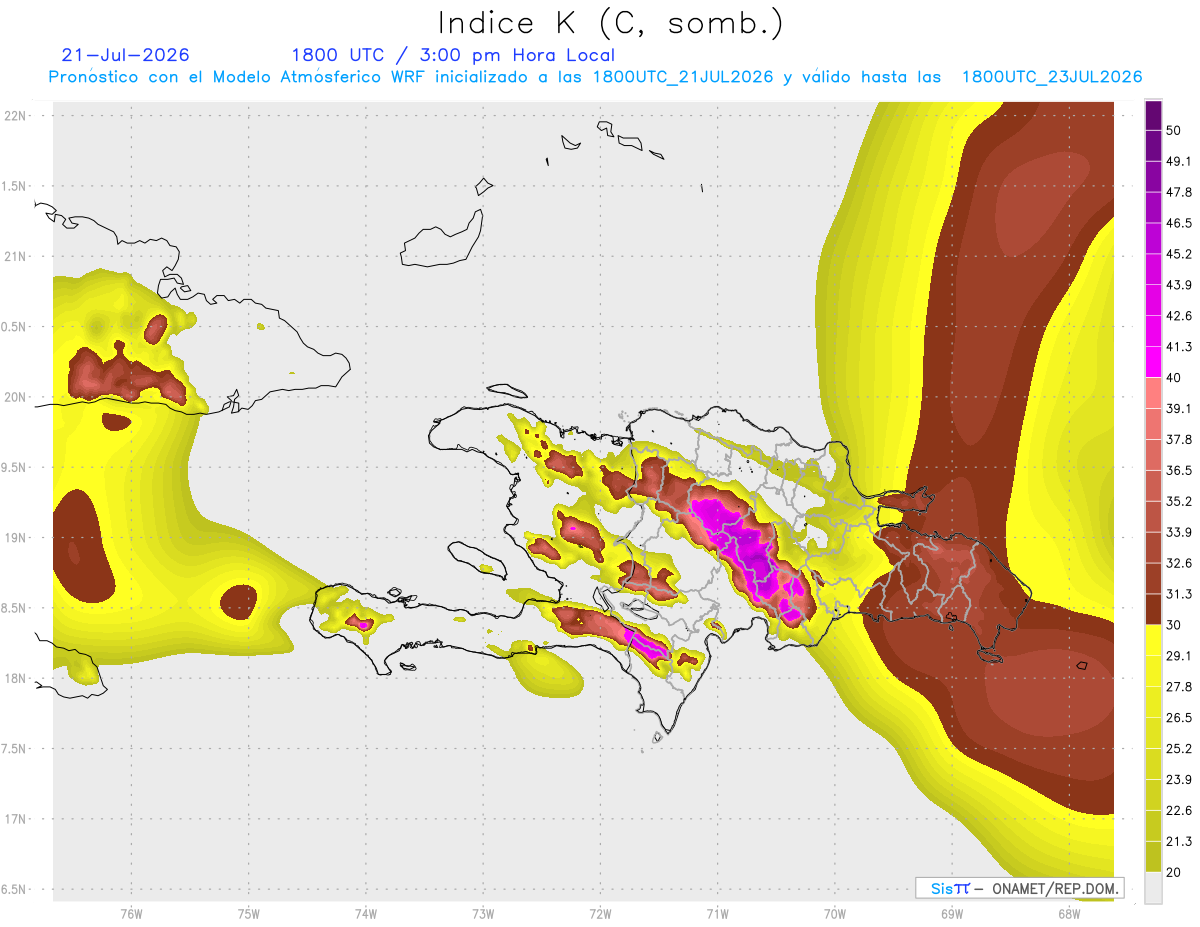Click the '19N' latitude label

pyautogui.click(x=14, y=538)
